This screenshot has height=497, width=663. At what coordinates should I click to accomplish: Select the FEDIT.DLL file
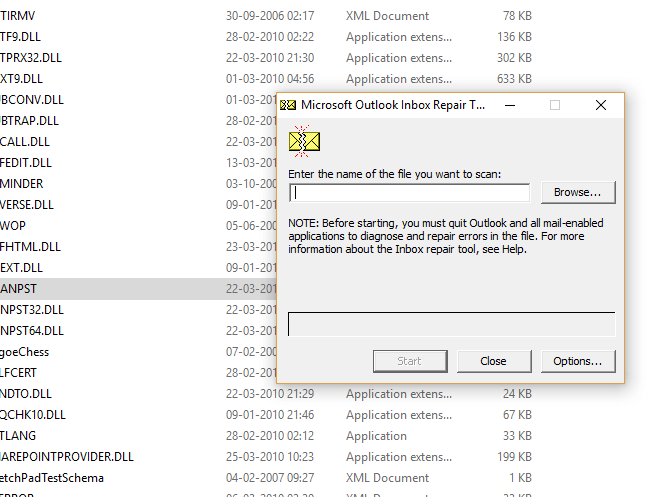coord(26,163)
